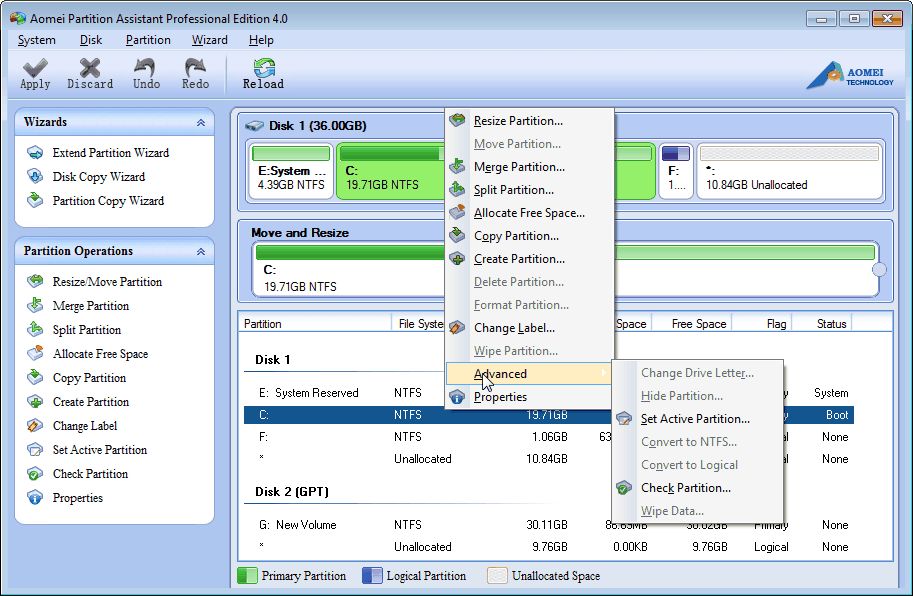Click the Free Space column header
913x596 pixels.
pyautogui.click(x=692, y=324)
